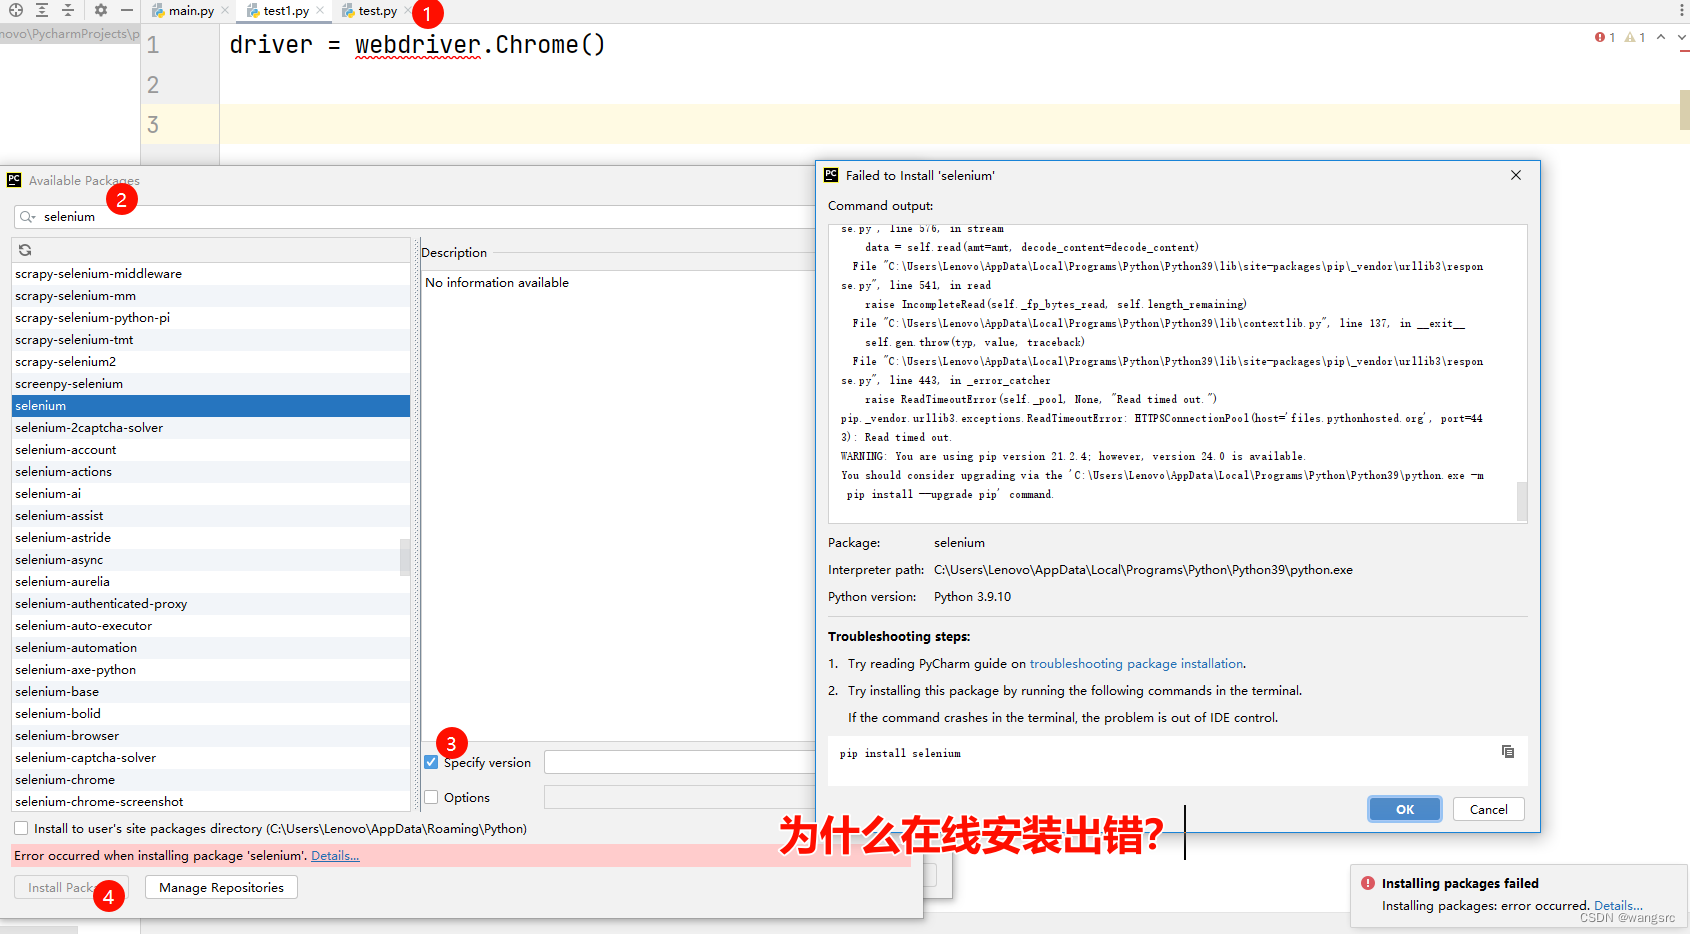Click the expand all icon in project toolbar

tap(42, 10)
